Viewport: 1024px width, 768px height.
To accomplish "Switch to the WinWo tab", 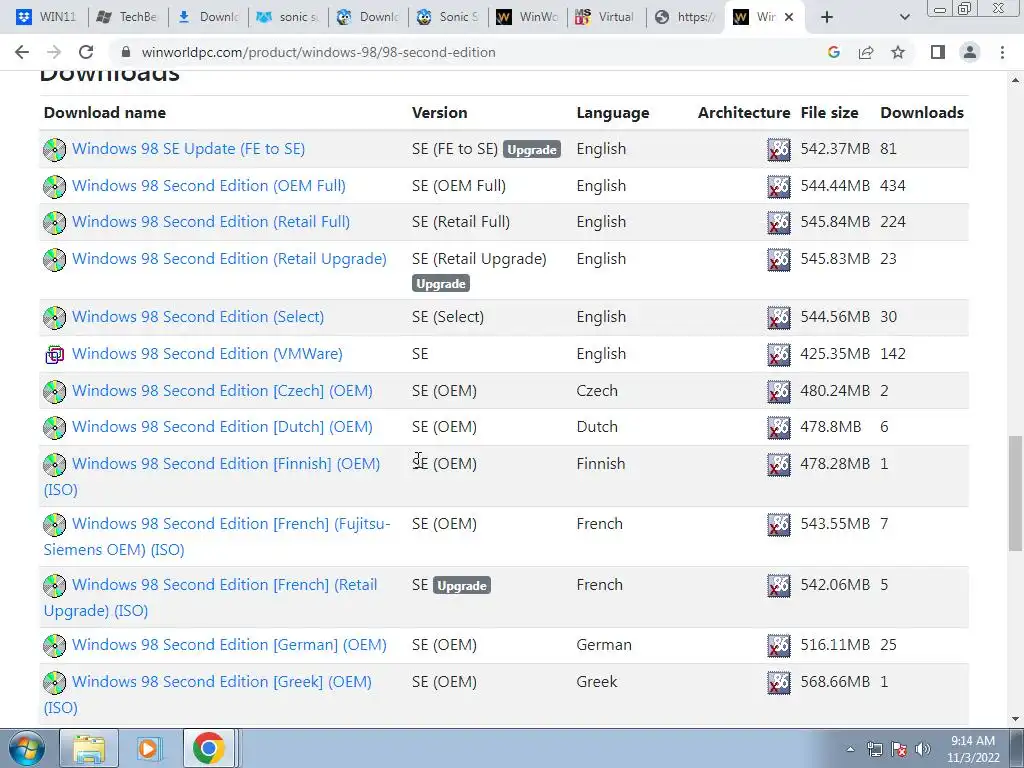I will pyautogui.click(x=529, y=17).
